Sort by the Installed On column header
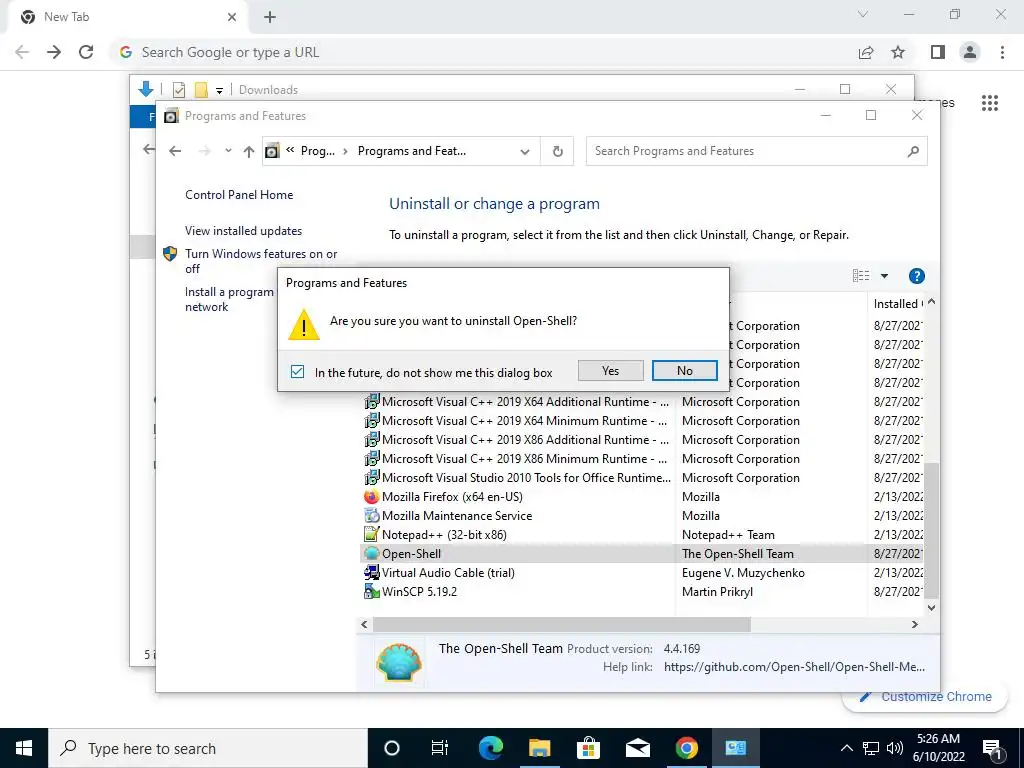Image resolution: width=1024 pixels, height=768 pixels. tap(897, 304)
